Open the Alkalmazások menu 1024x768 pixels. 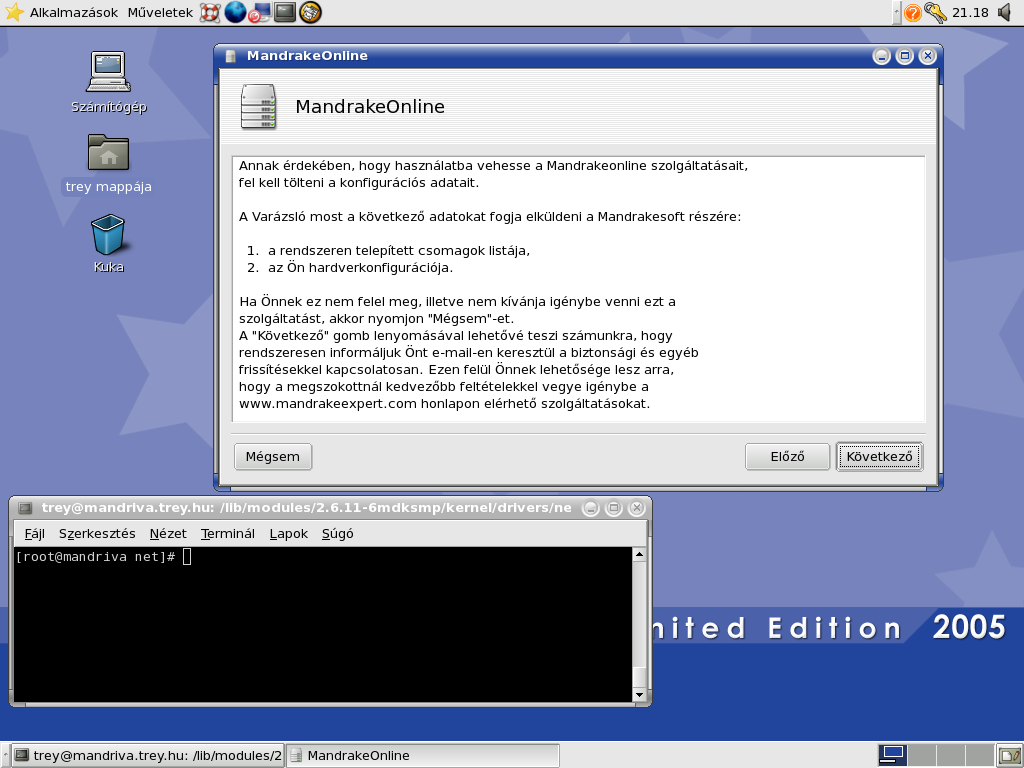(x=74, y=12)
